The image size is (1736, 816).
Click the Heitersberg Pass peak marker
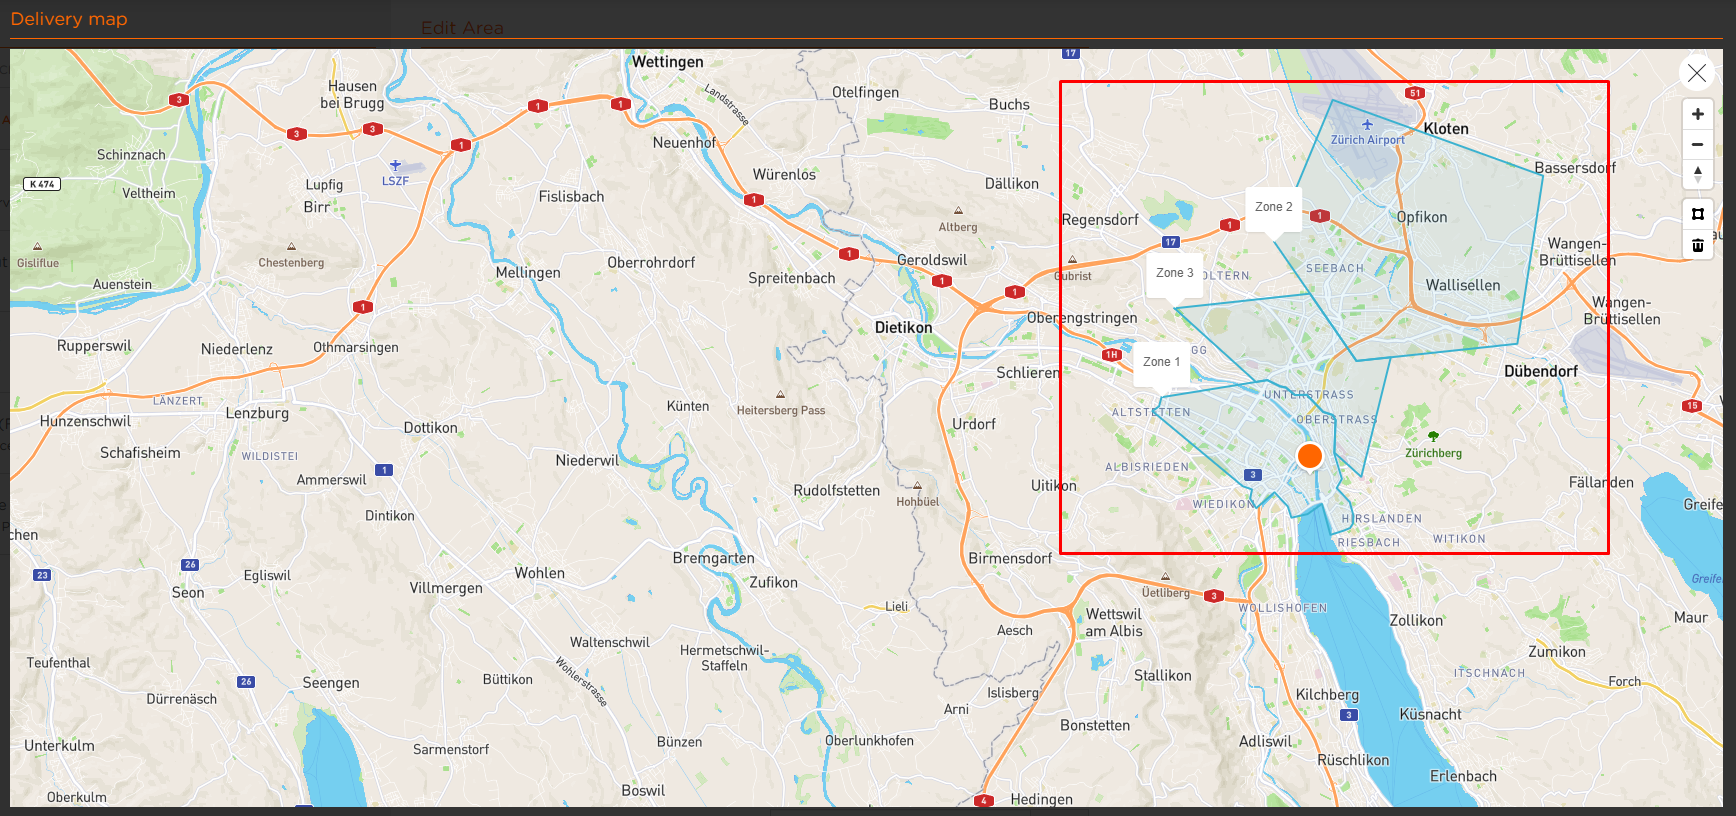click(x=780, y=395)
